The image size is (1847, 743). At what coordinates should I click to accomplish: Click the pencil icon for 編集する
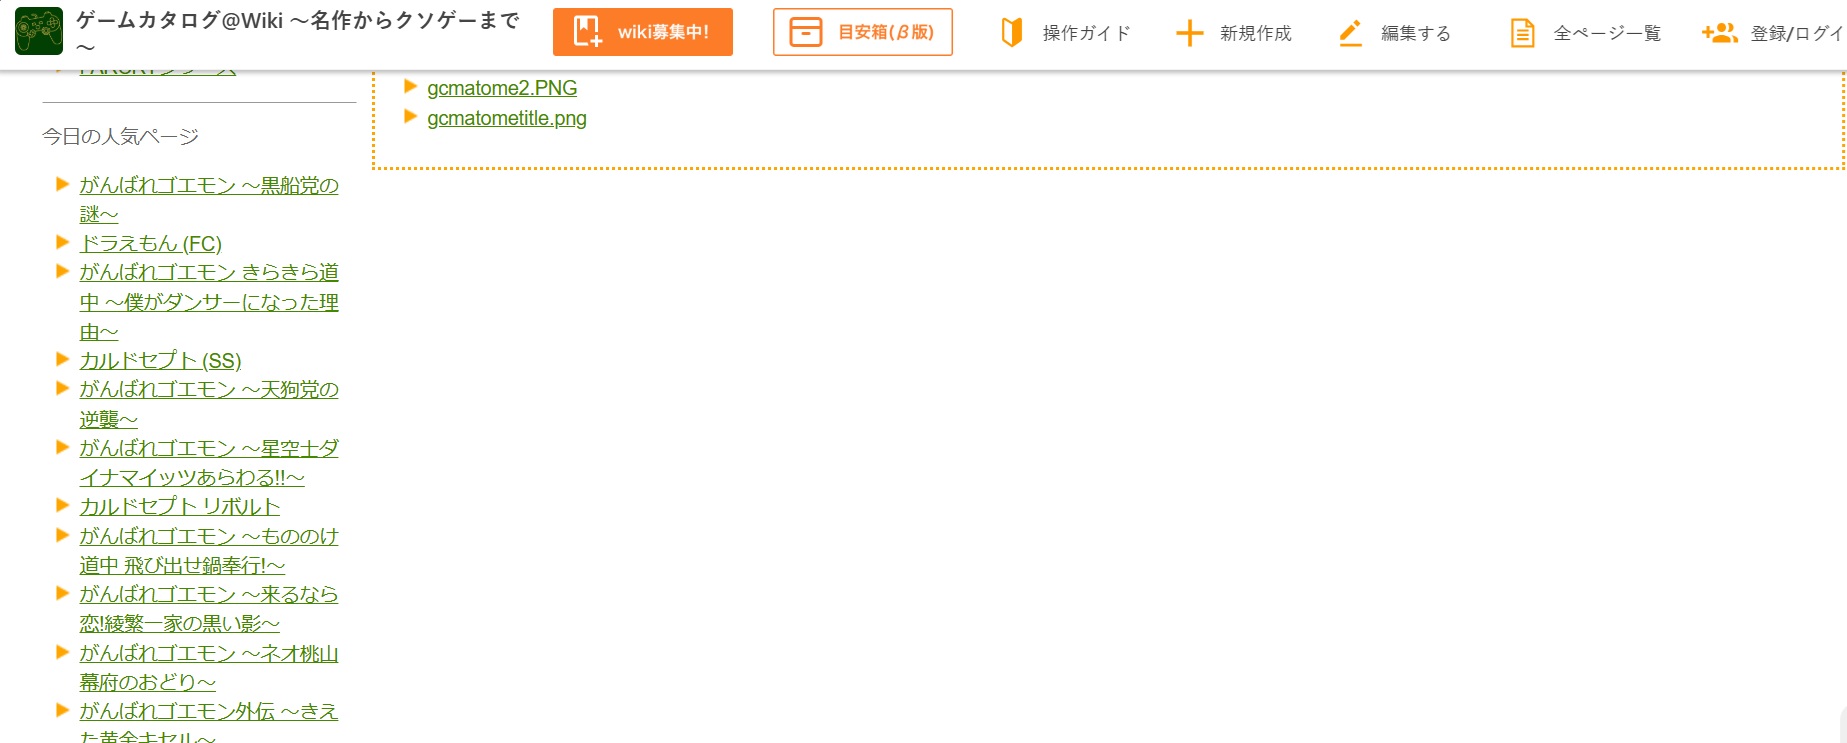coord(1350,33)
